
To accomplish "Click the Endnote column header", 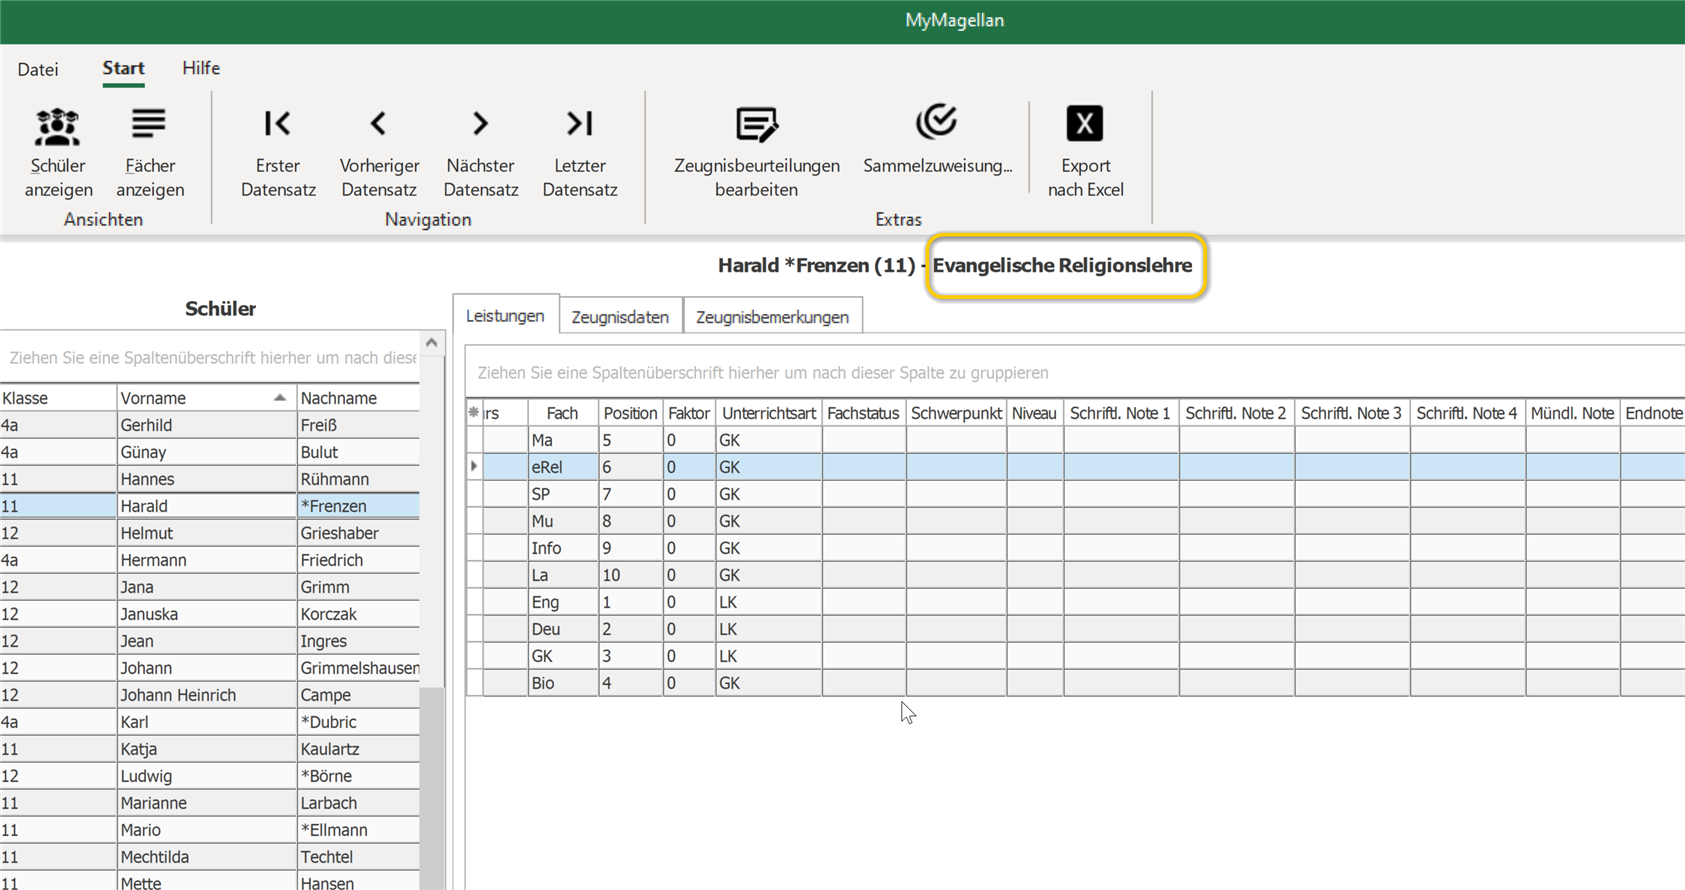I will [1652, 413].
